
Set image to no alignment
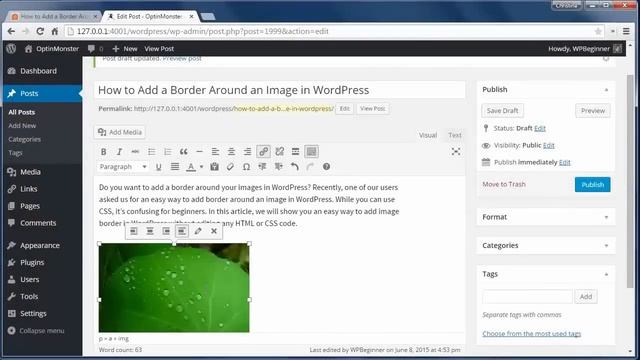(182, 231)
